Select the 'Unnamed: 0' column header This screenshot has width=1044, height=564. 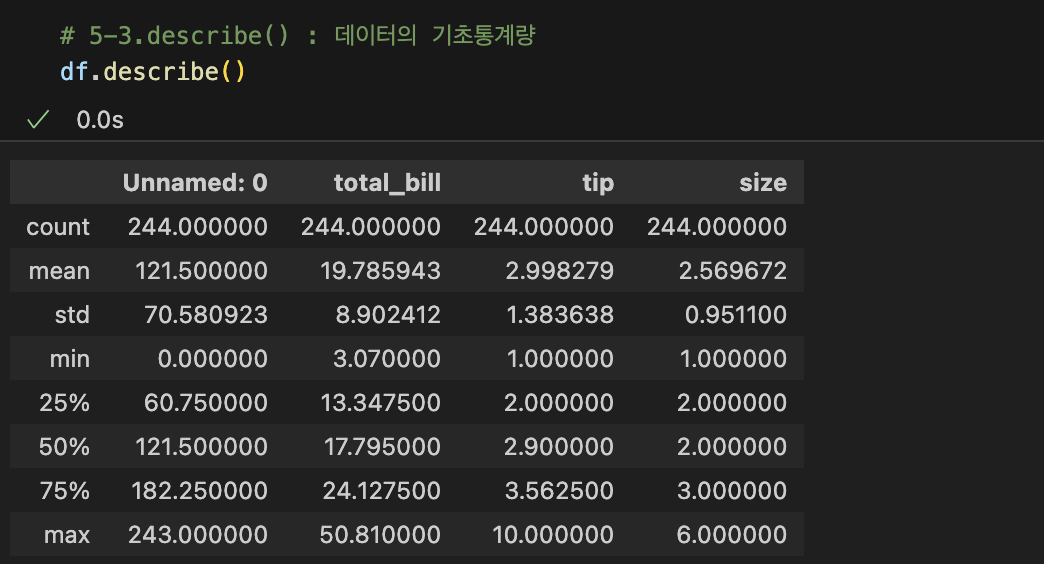[195, 182]
